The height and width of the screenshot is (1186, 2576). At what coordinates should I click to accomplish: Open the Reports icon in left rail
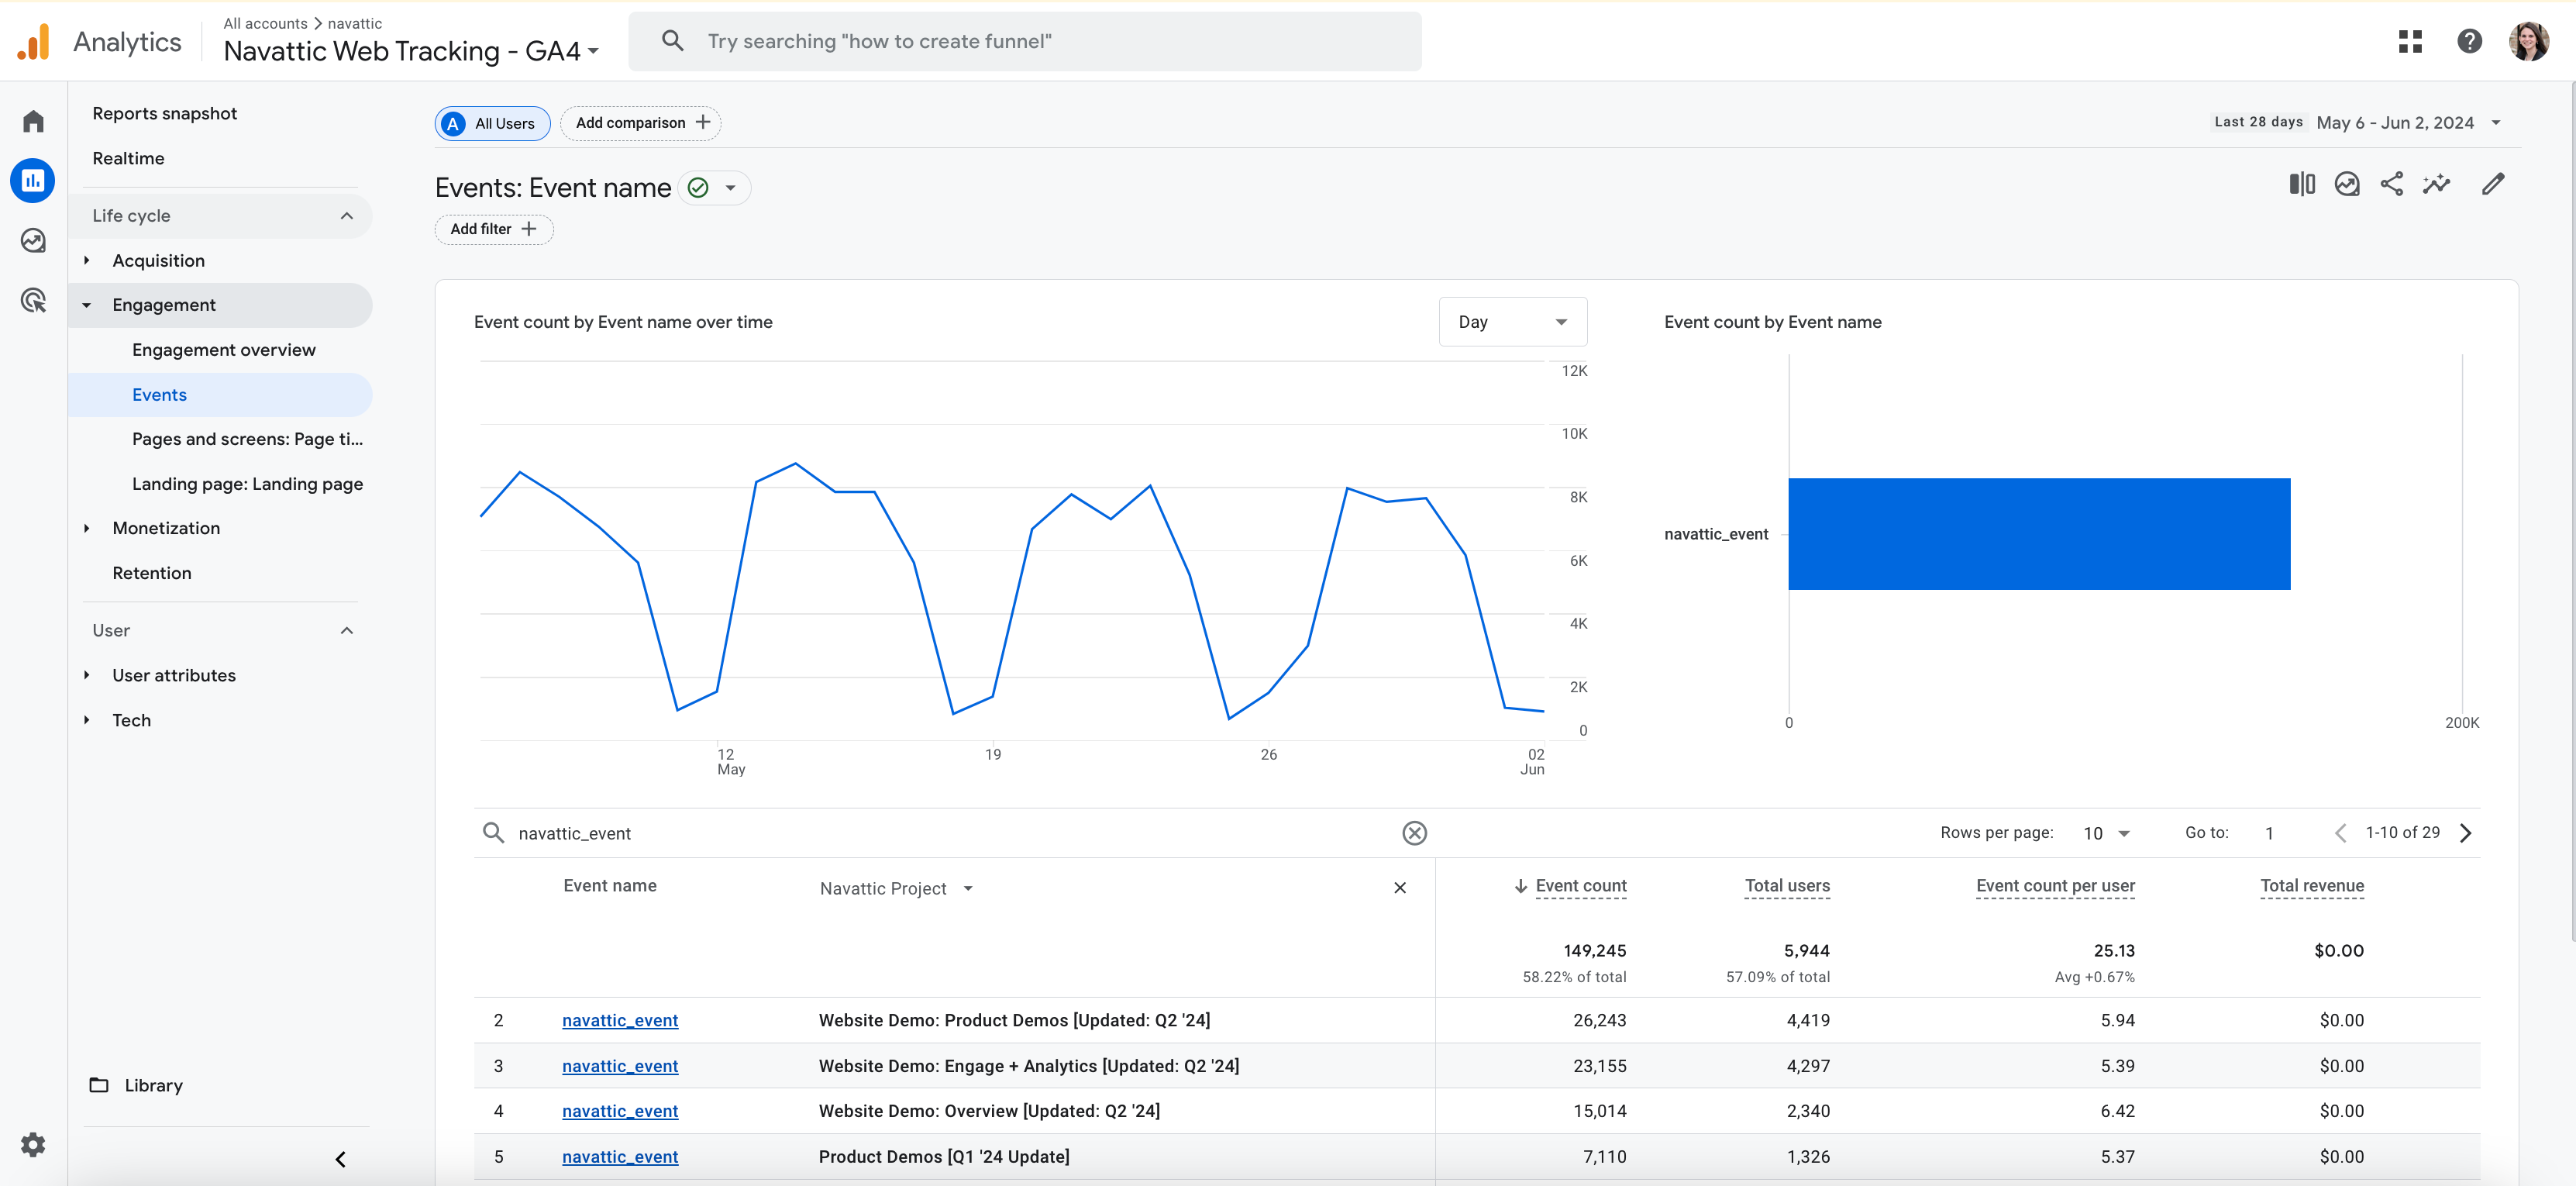coord(33,181)
